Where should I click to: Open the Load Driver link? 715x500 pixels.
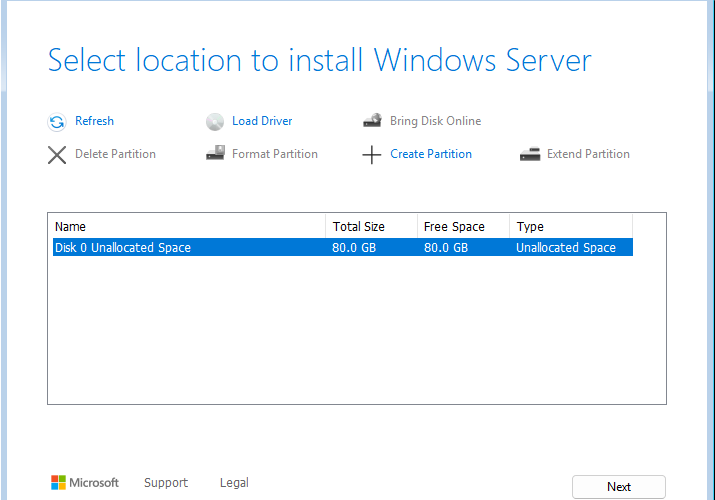tap(262, 121)
